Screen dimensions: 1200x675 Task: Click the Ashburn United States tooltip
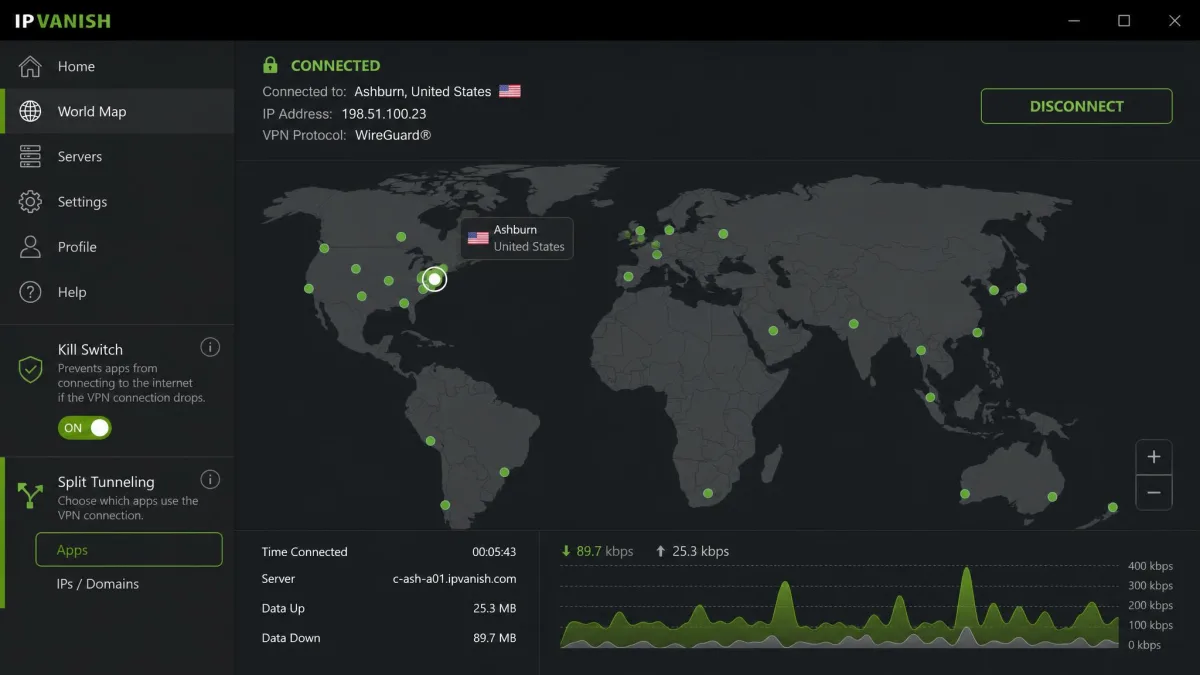point(517,238)
